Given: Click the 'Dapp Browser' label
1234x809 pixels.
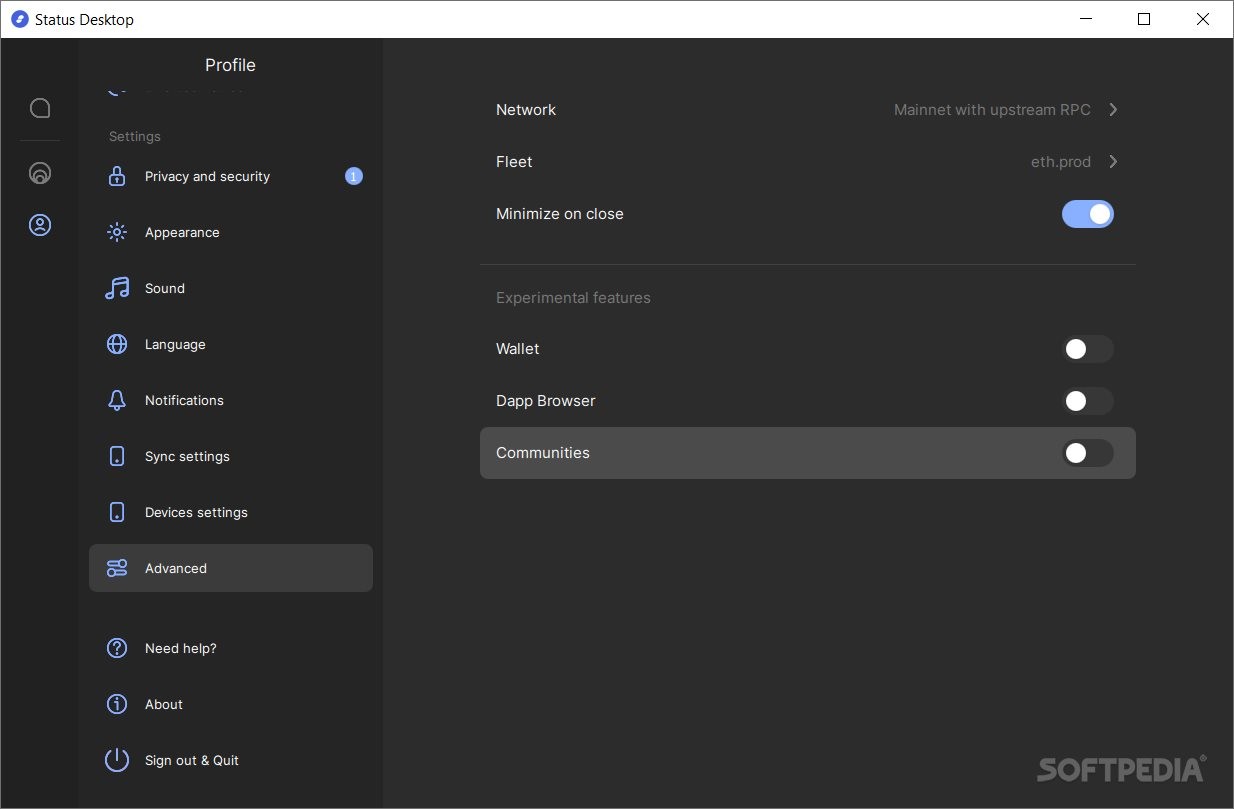Looking at the screenshot, I should click(546, 401).
